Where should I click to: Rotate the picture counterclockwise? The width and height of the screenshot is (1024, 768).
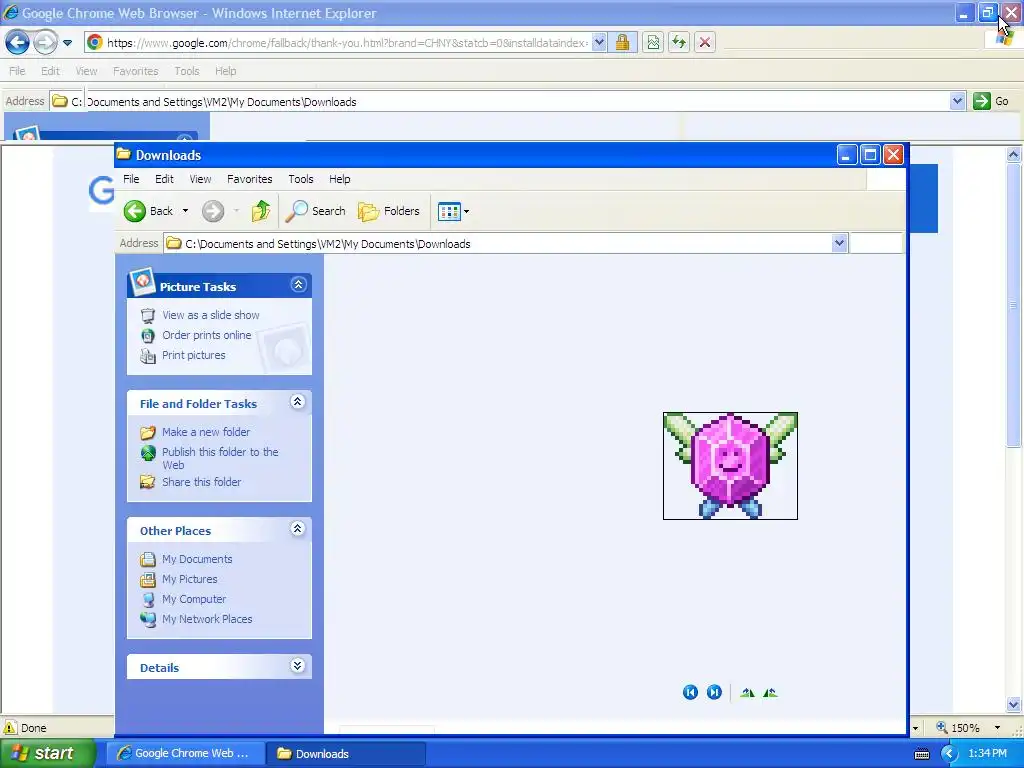pos(771,693)
